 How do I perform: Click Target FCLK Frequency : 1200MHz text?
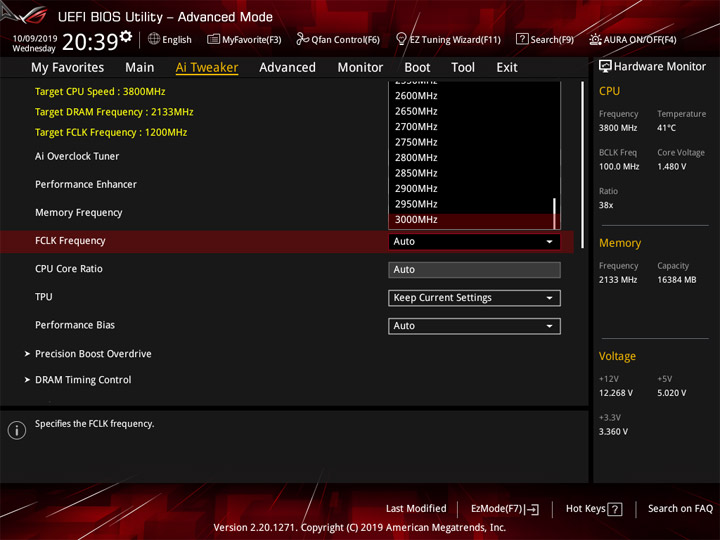pyautogui.click(x=111, y=133)
